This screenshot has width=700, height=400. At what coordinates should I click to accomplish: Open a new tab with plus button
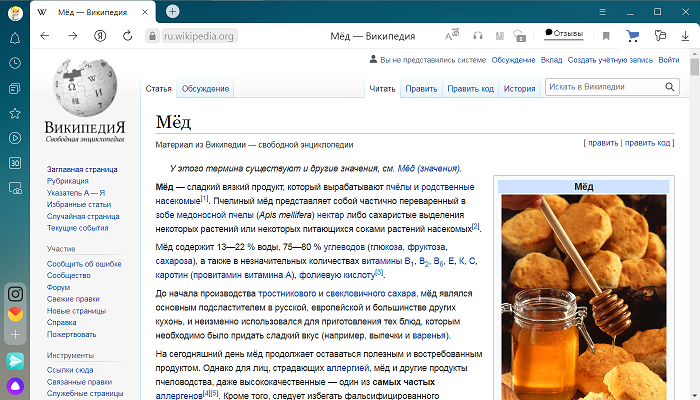point(172,11)
